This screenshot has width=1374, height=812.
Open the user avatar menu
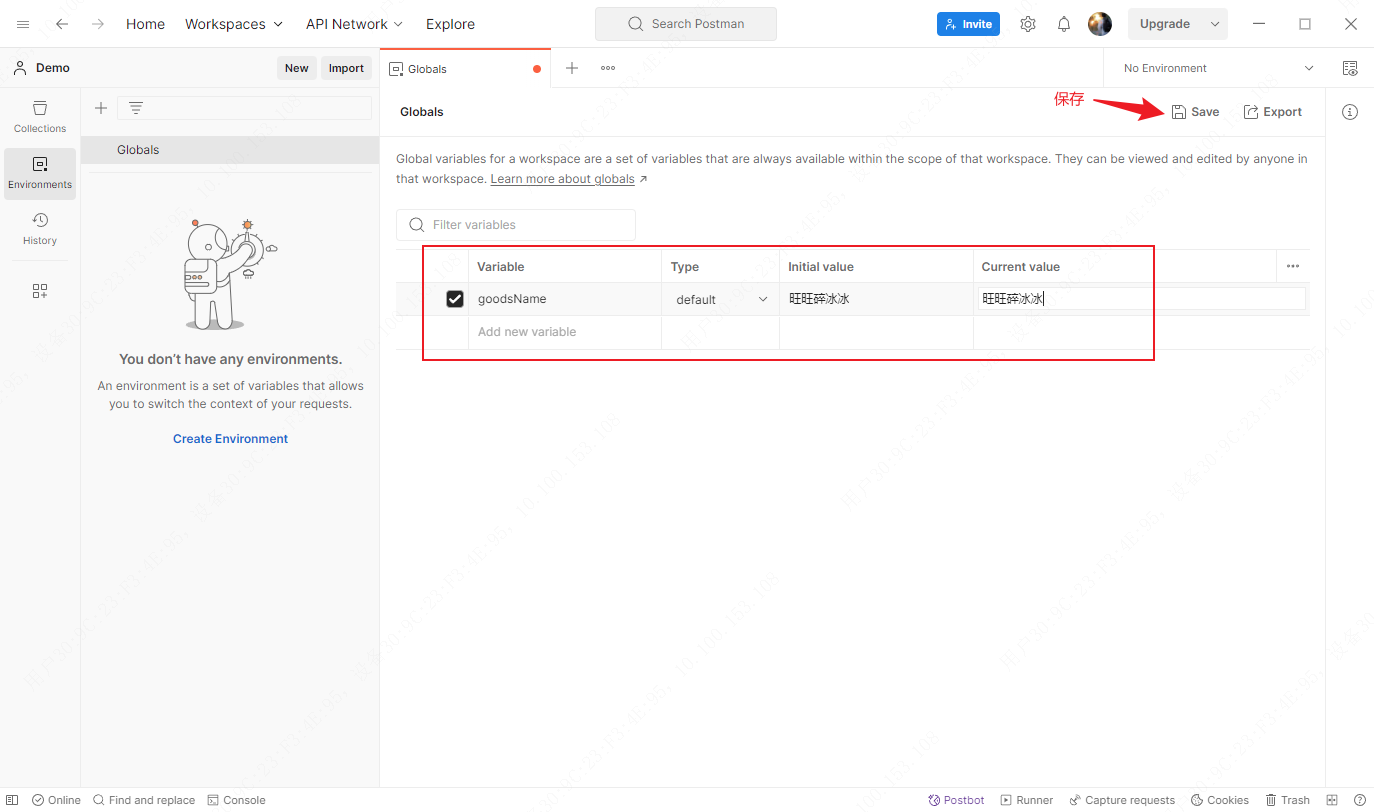coord(1100,24)
